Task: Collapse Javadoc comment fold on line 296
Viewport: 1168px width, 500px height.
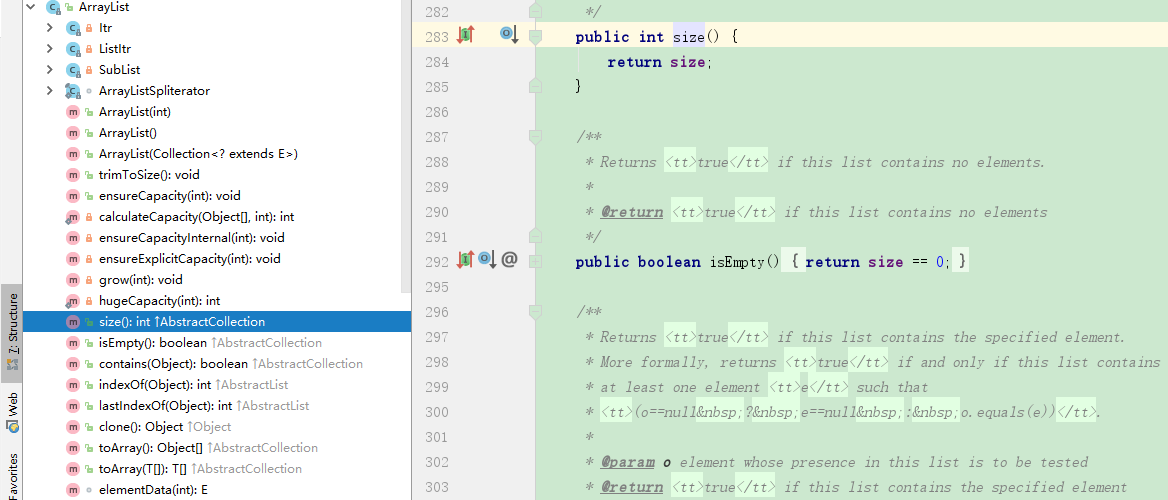Action: click(x=535, y=311)
